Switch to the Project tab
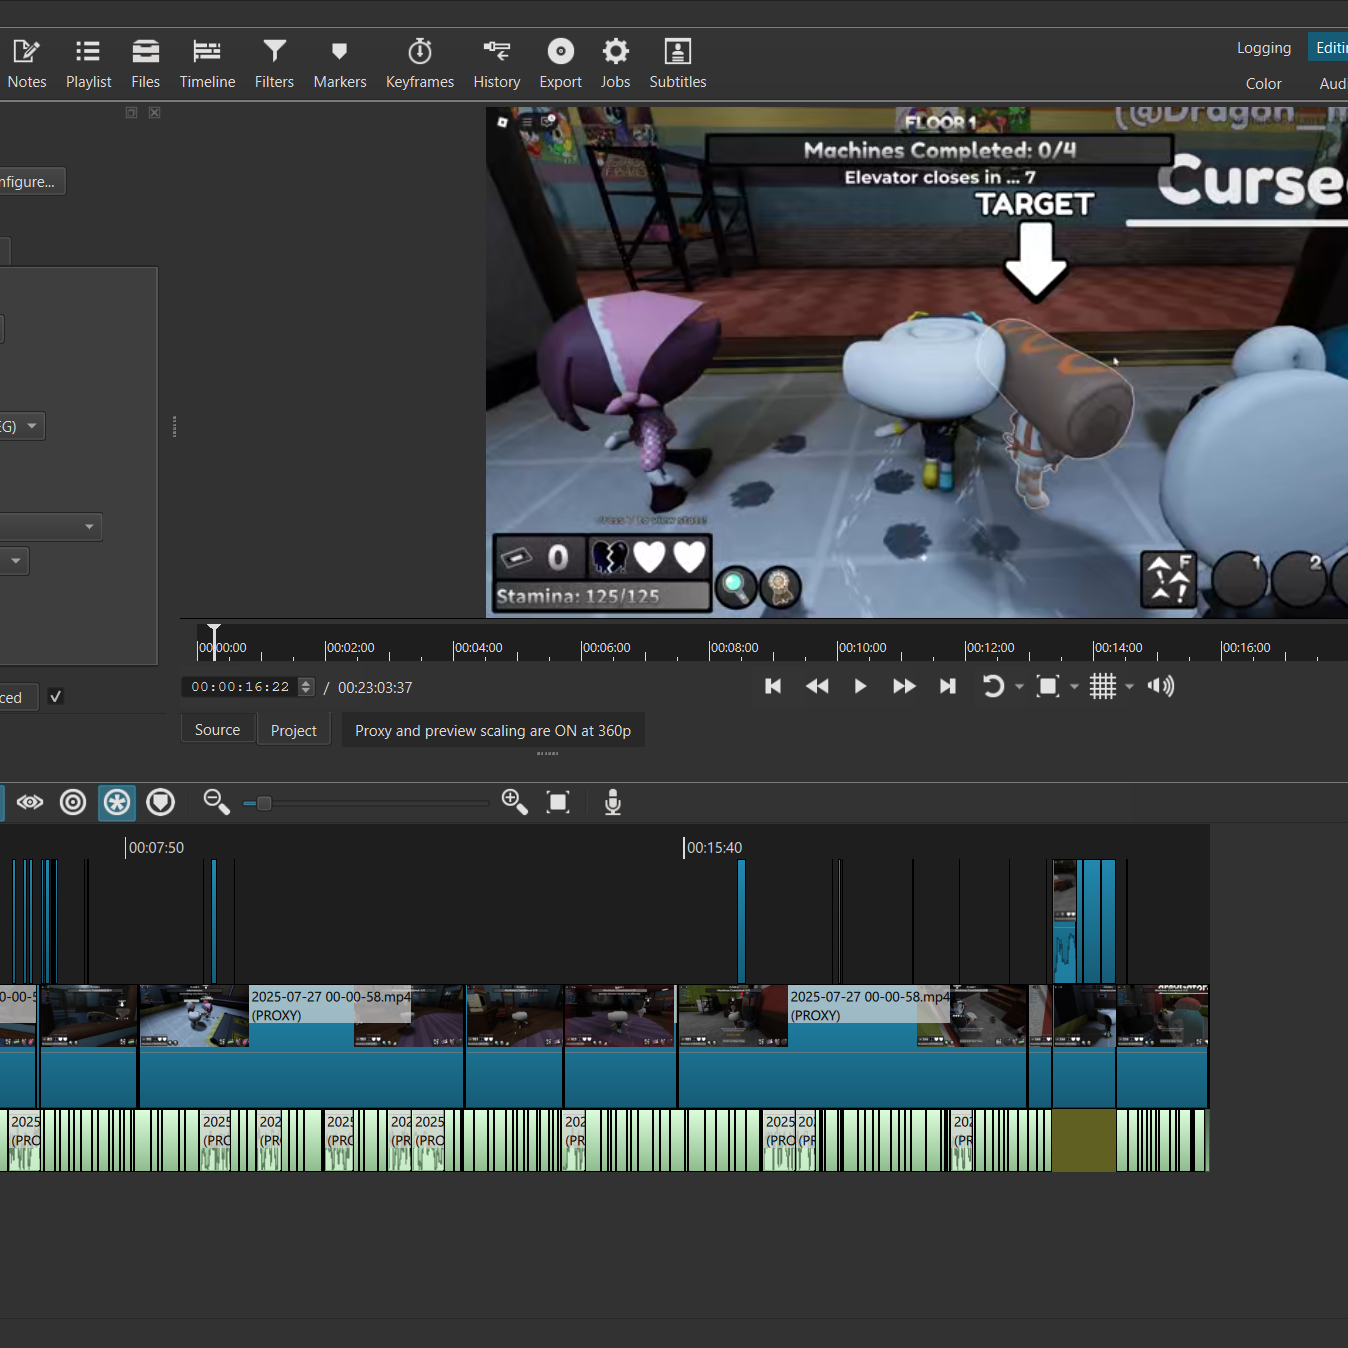The height and width of the screenshot is (1348, 1348). click(293, 731)
